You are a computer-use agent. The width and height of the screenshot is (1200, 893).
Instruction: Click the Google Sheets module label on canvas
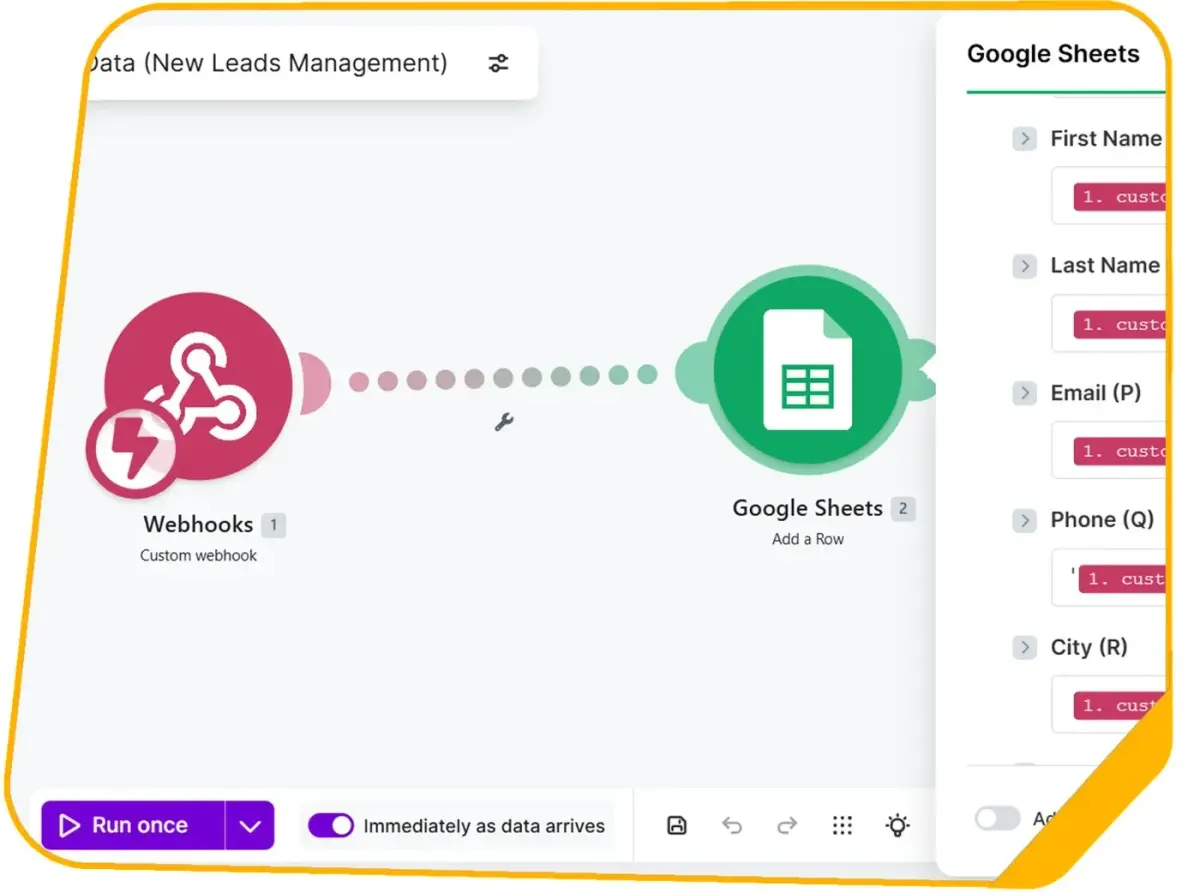click(807, 508)
